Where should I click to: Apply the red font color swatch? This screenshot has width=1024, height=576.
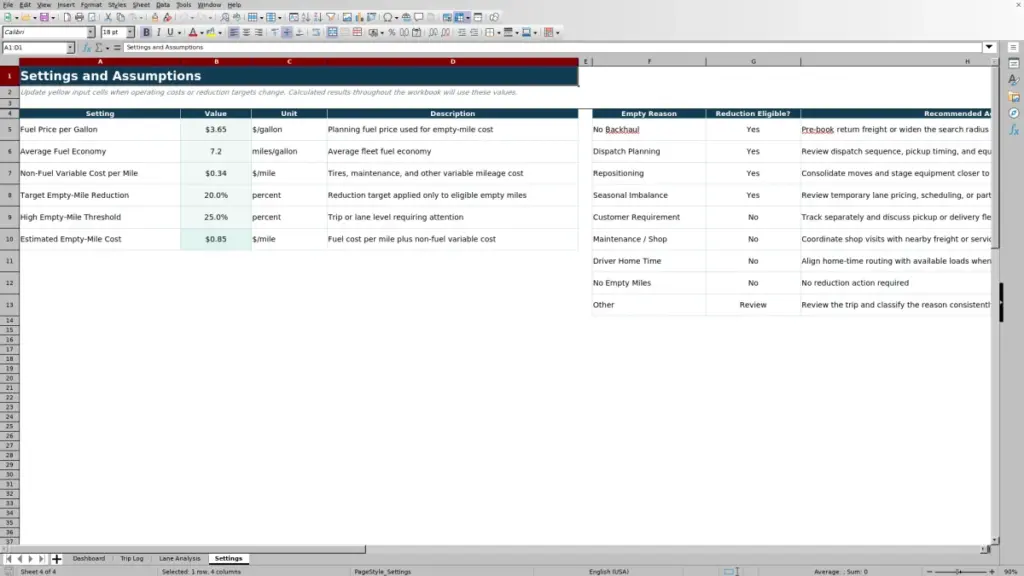(193, 32)
